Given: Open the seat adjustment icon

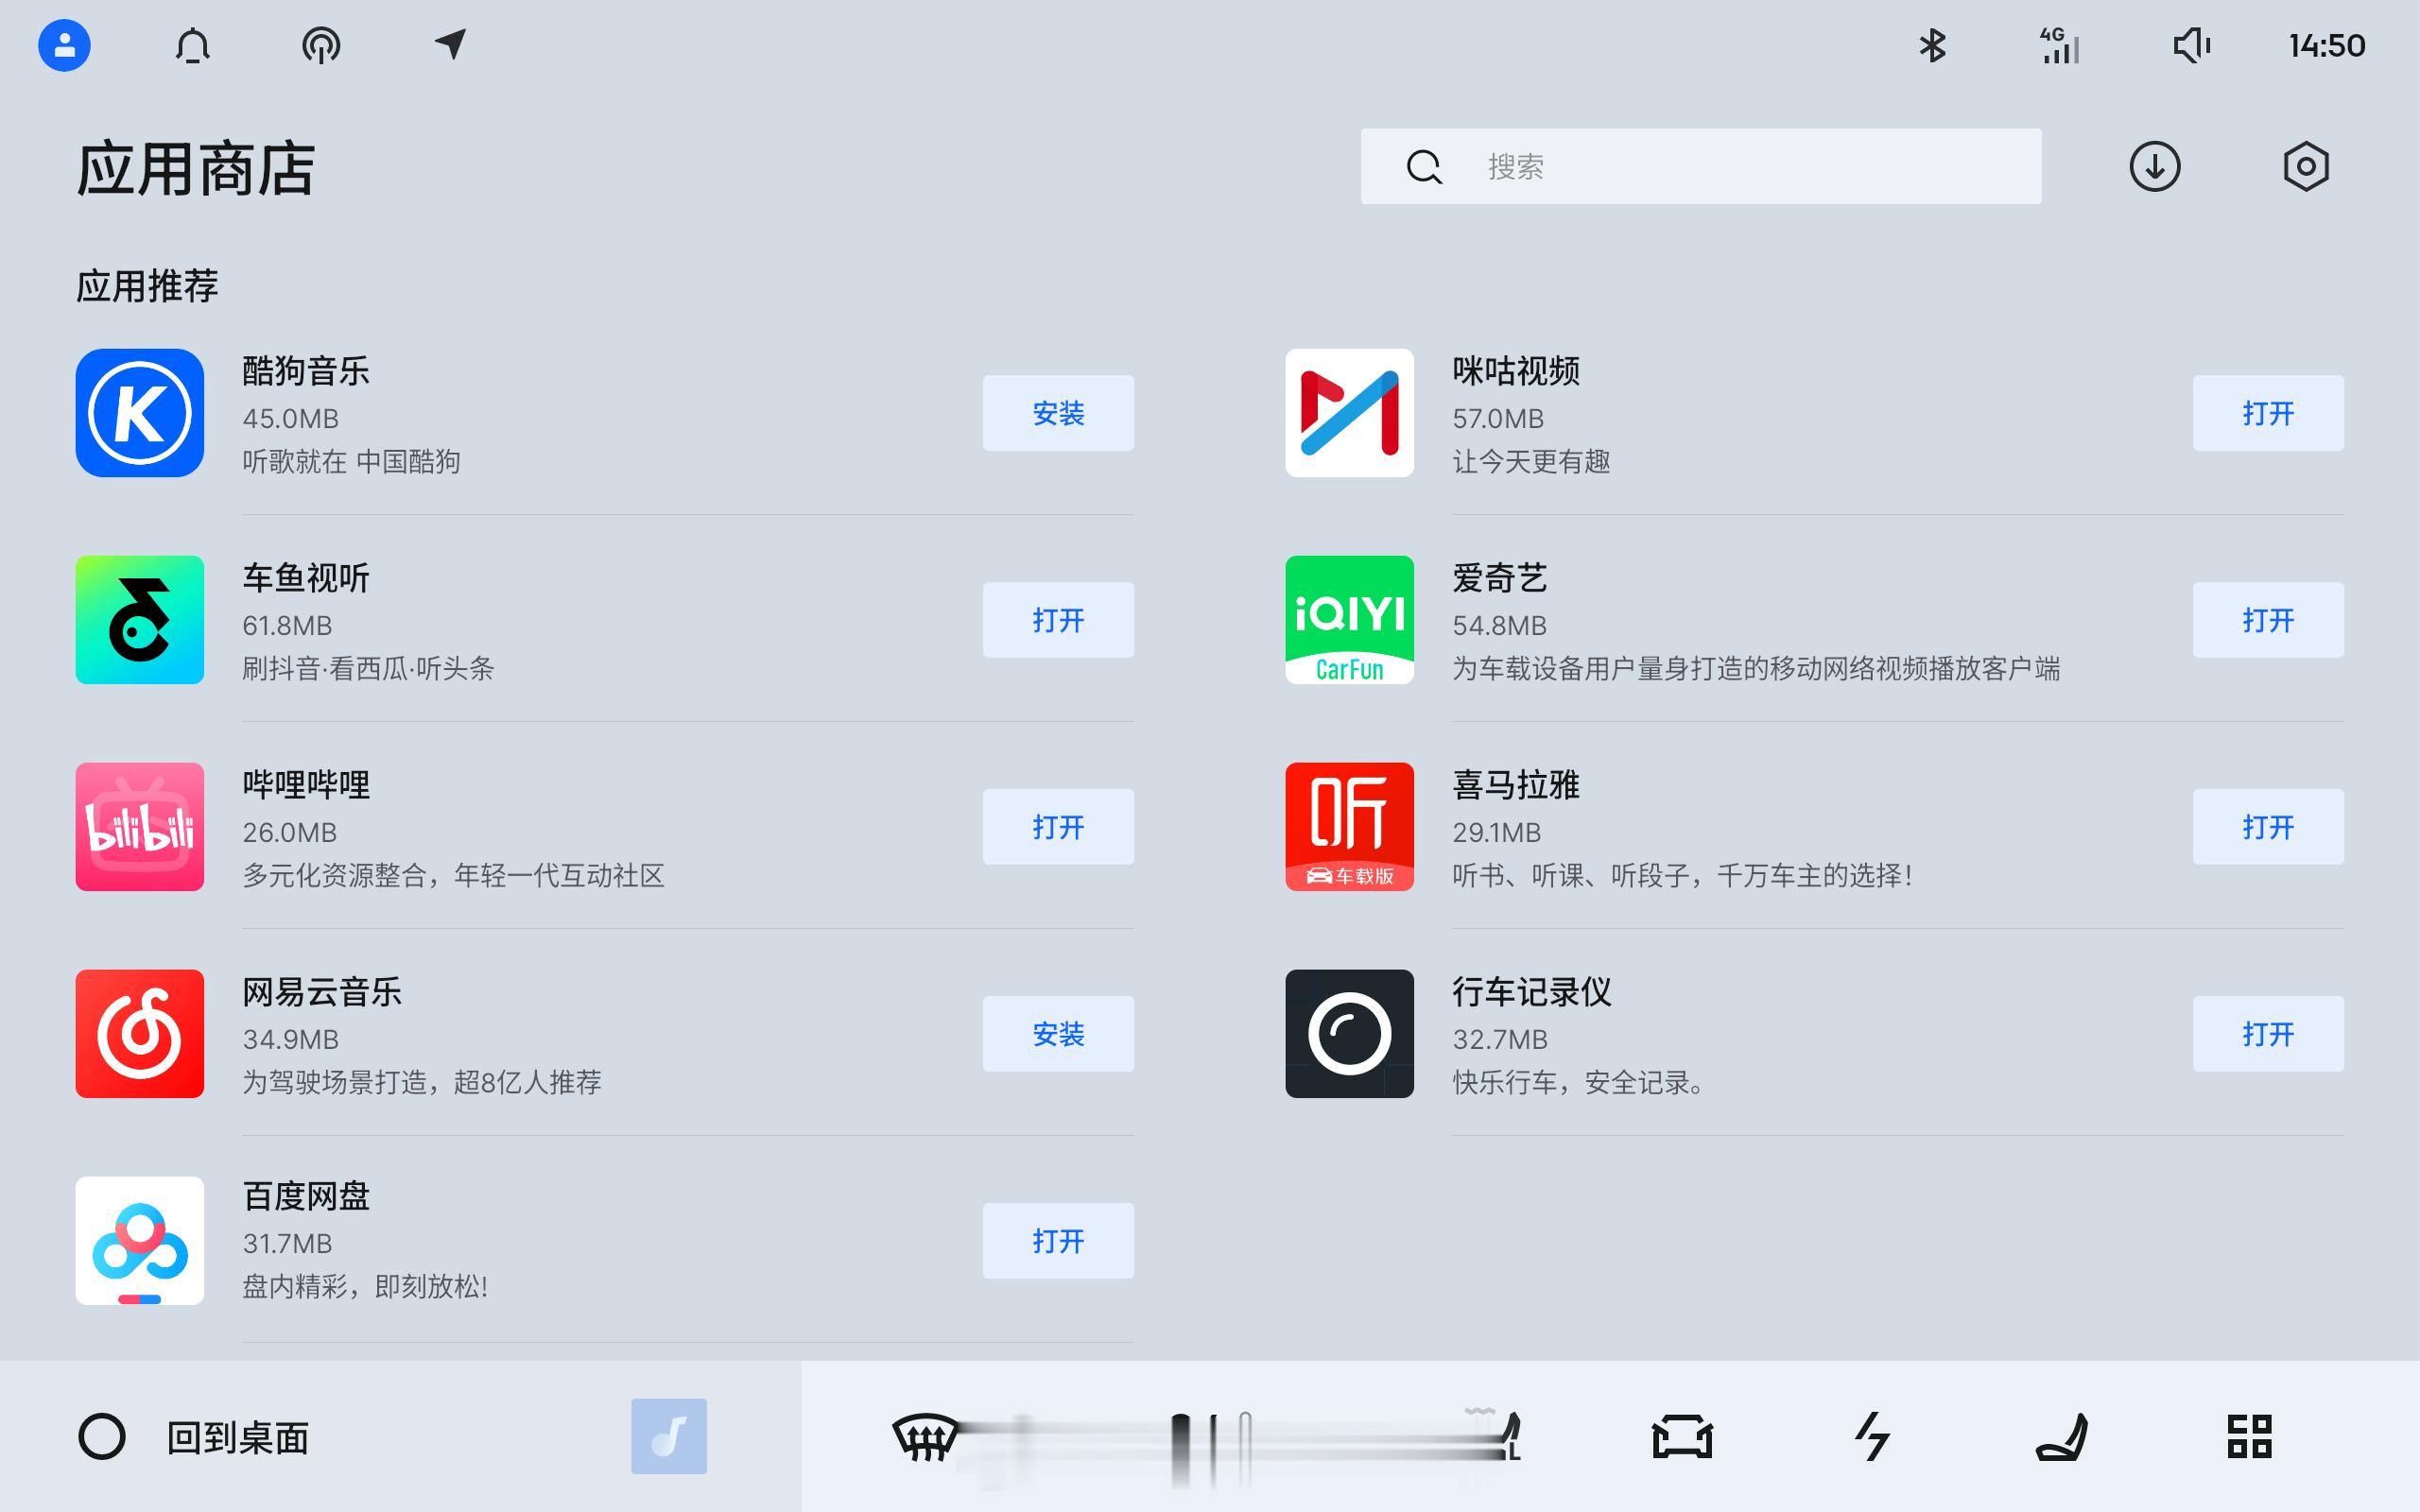Looking at the screenshot, I should [x=2061, y=1437].
